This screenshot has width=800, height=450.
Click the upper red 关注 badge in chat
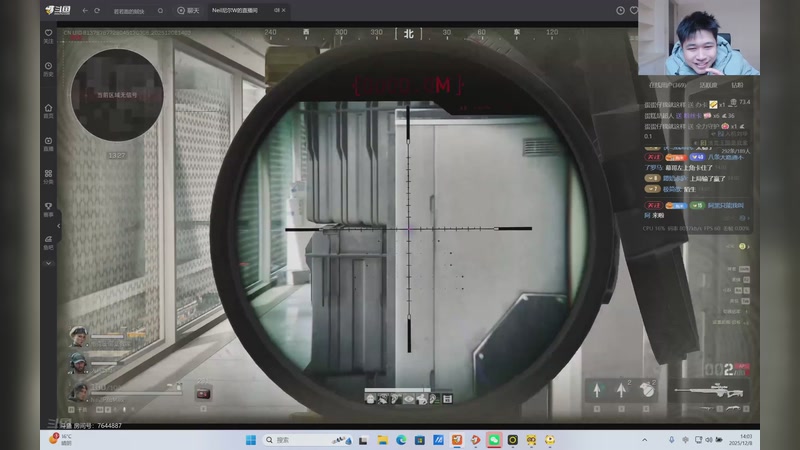pyautogui.click(x=654, y=157)
